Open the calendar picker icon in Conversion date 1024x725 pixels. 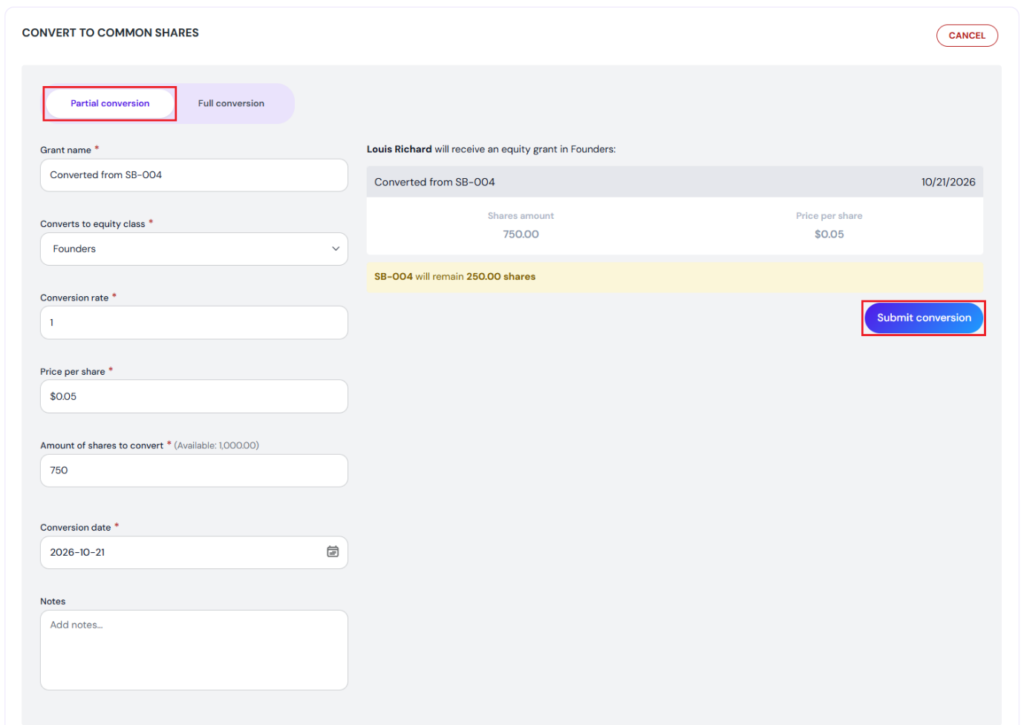(332, 552)
